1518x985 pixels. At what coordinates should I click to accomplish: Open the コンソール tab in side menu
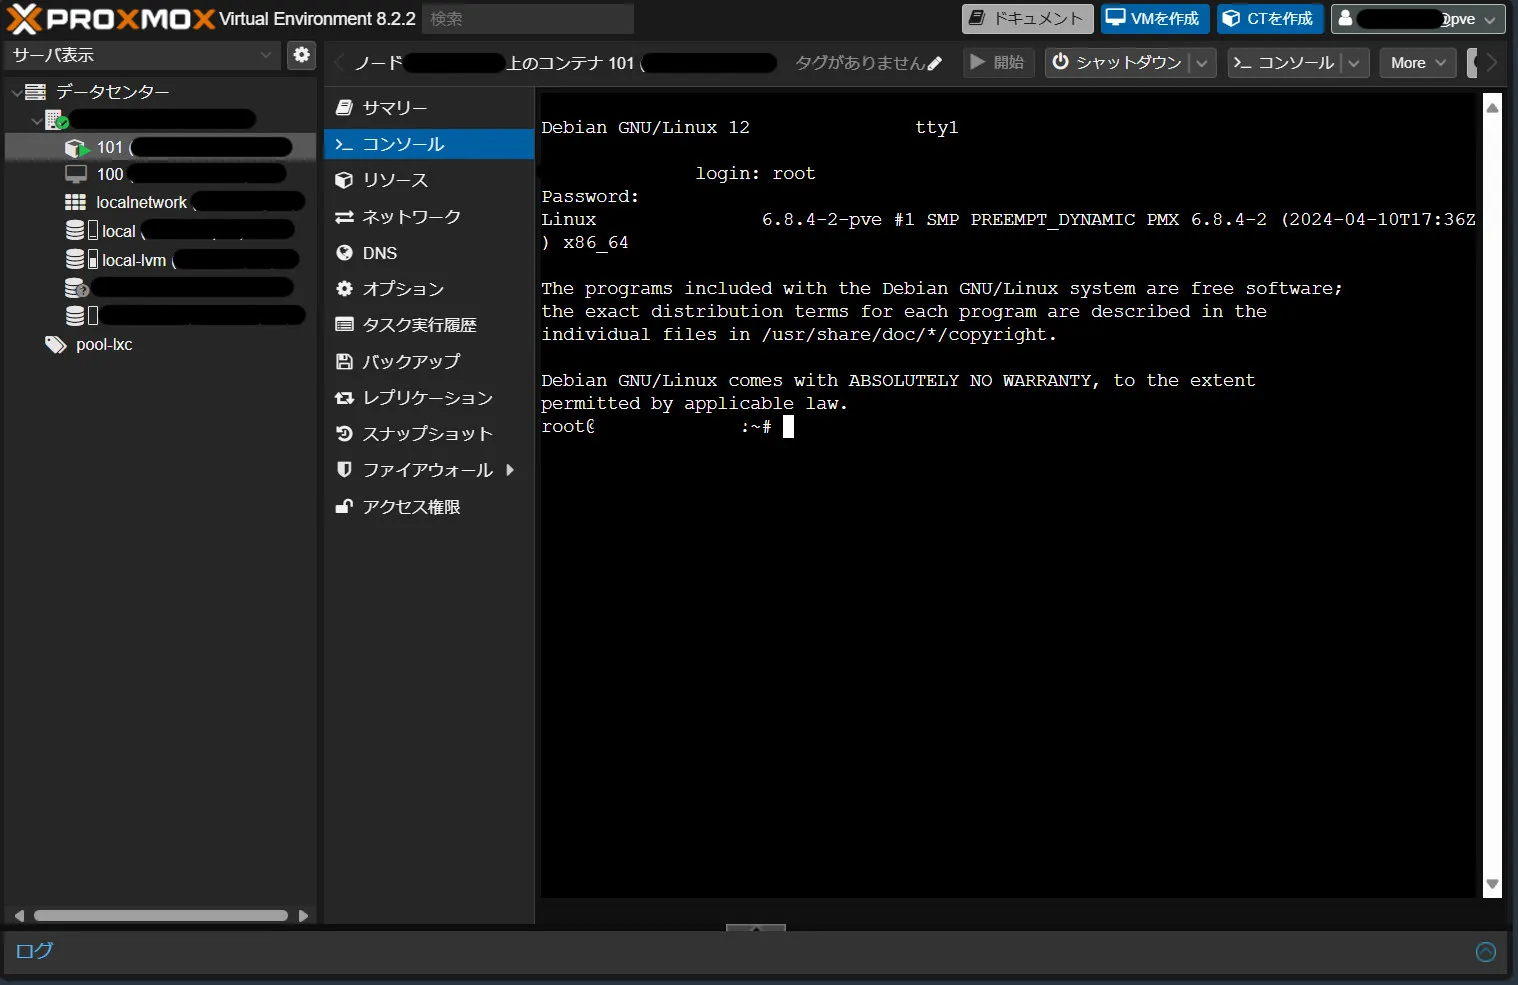pyautogui.click(x=429, y=144)
